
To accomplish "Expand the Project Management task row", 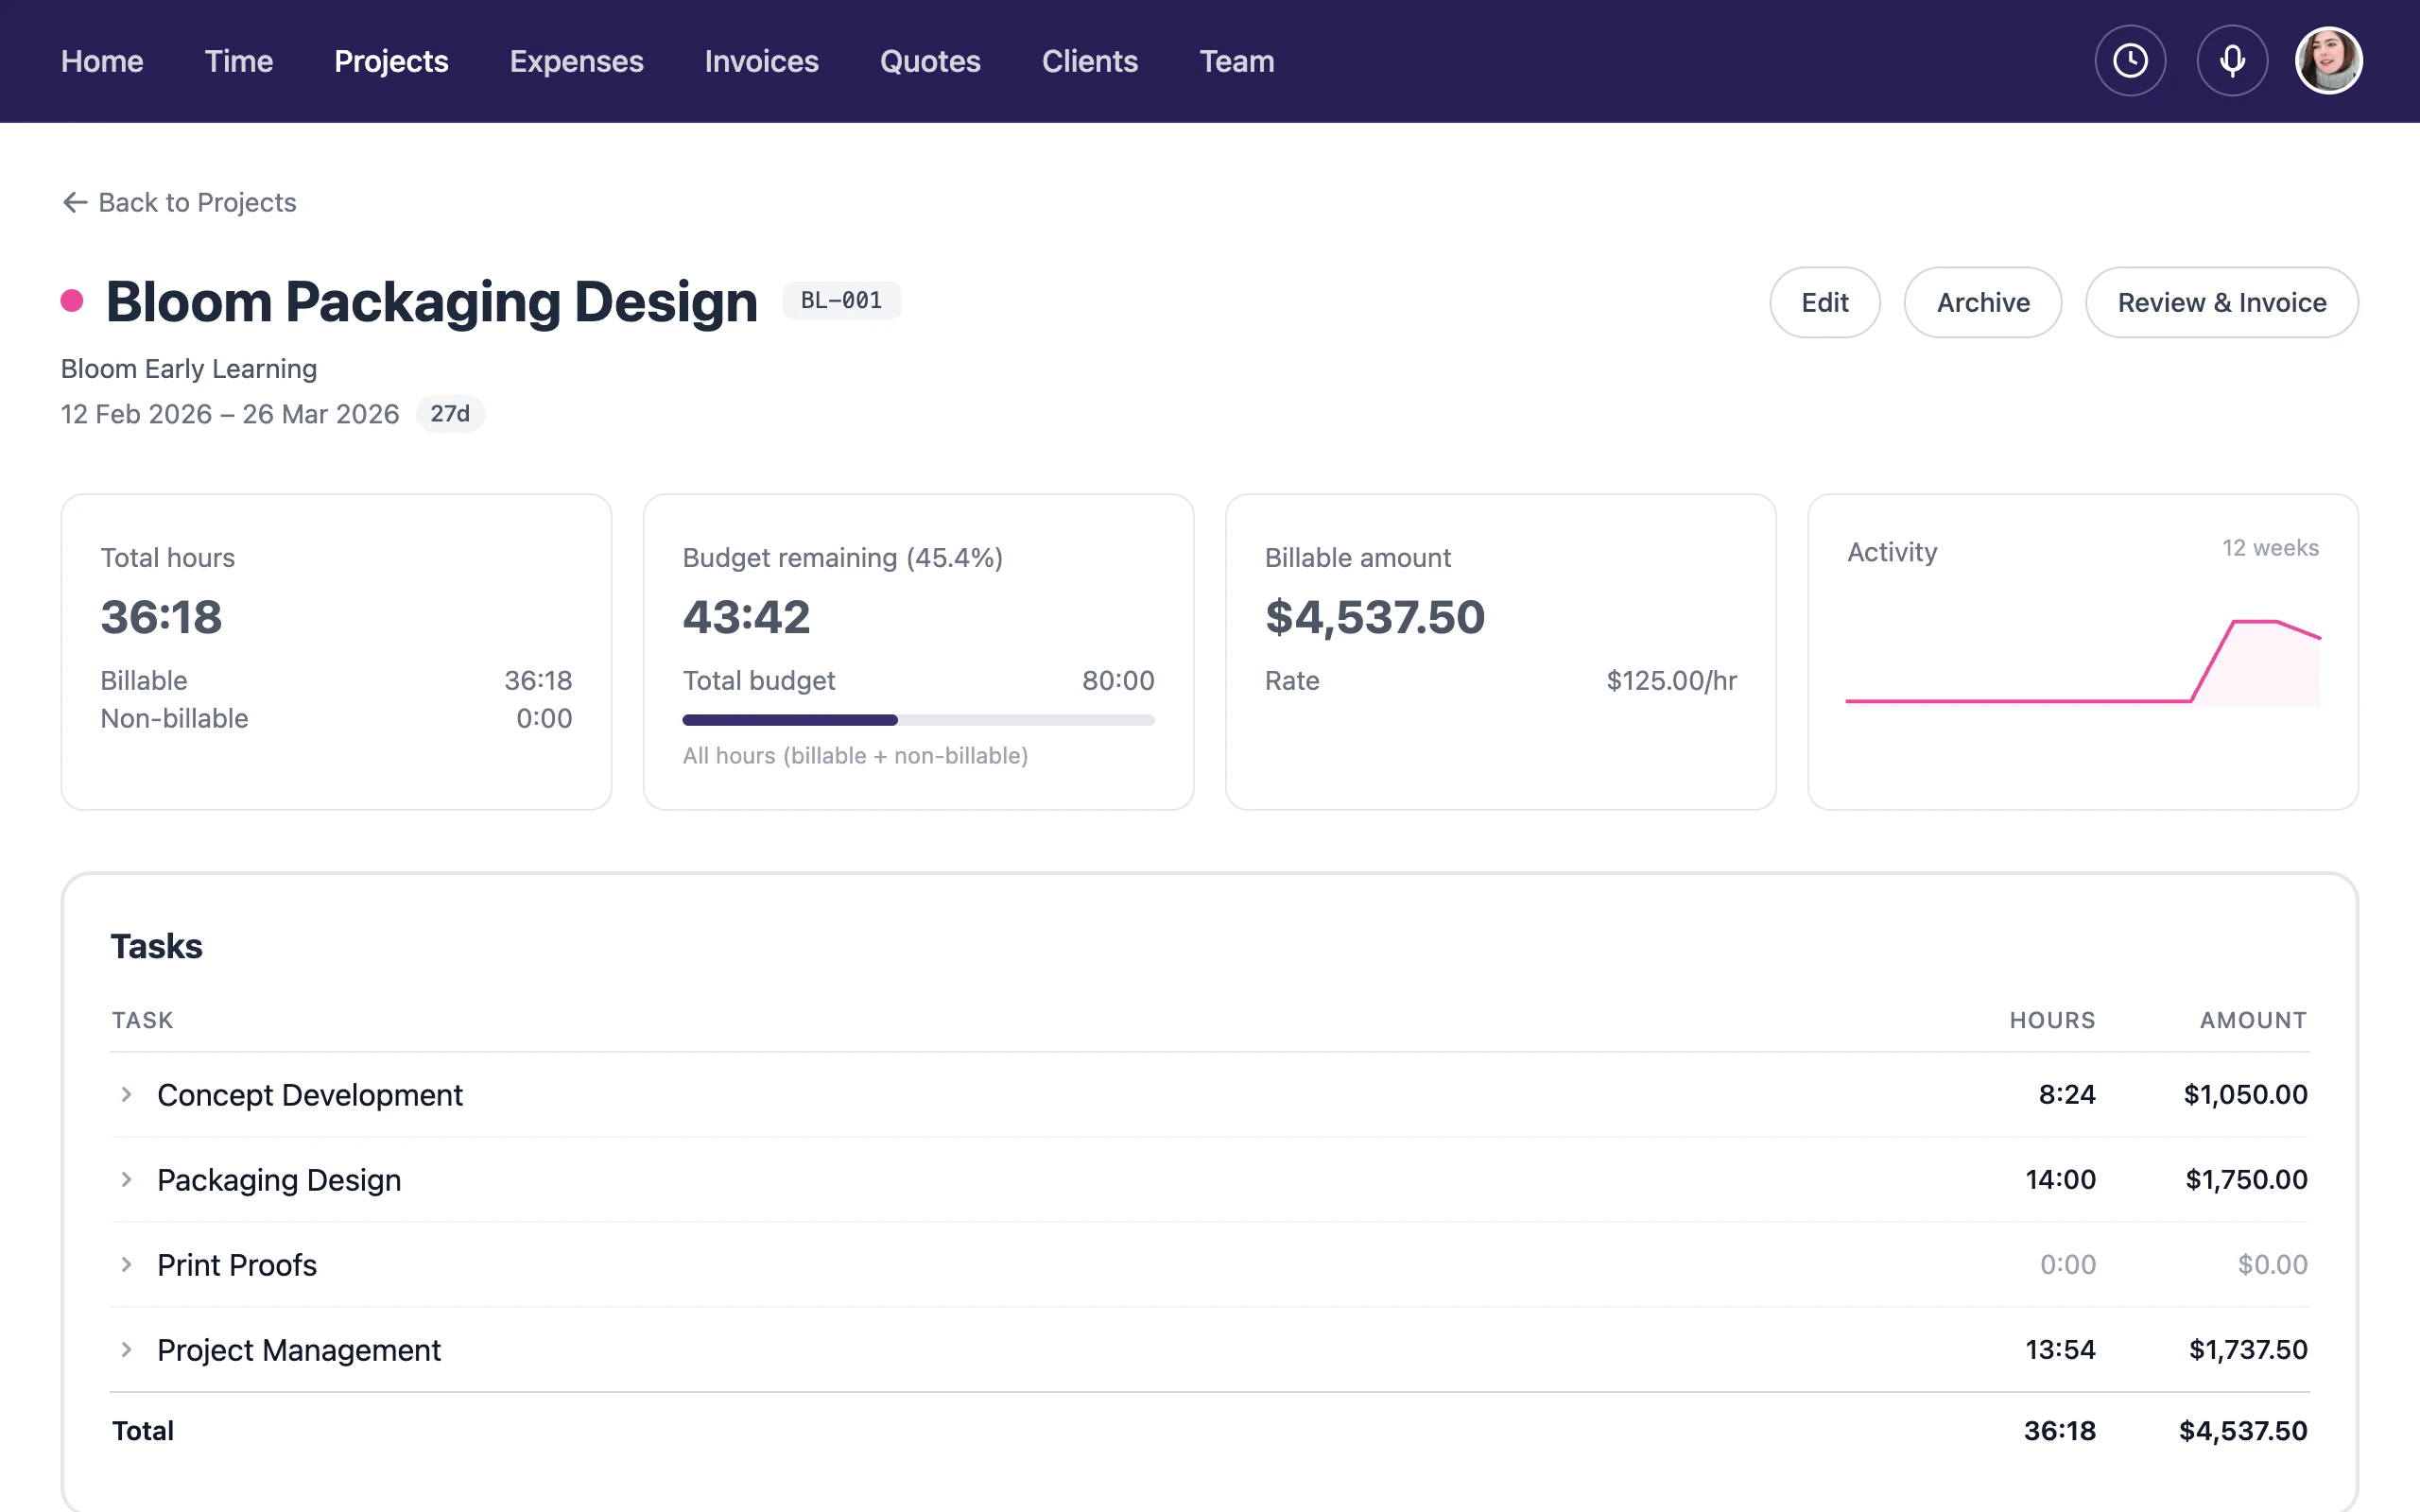I will pos(126,1349).
